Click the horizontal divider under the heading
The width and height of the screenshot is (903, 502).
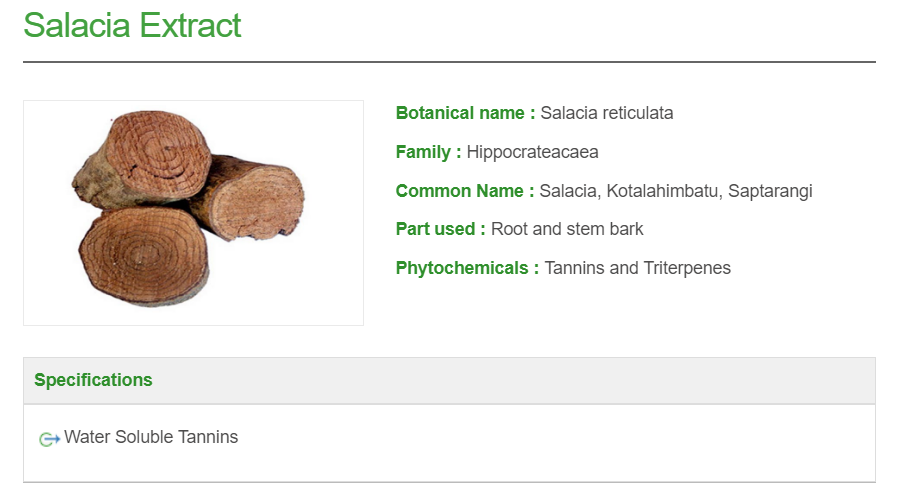(x=449, y=62)
